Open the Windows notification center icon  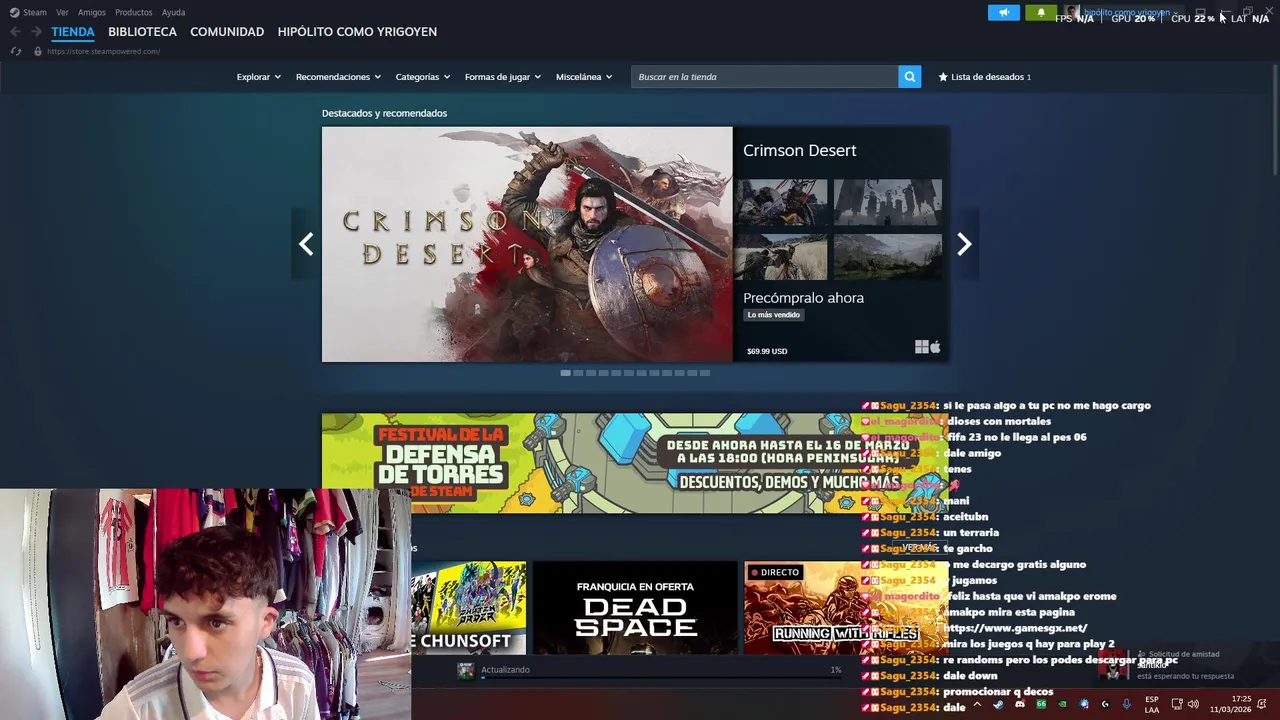tap(1263, 704)
